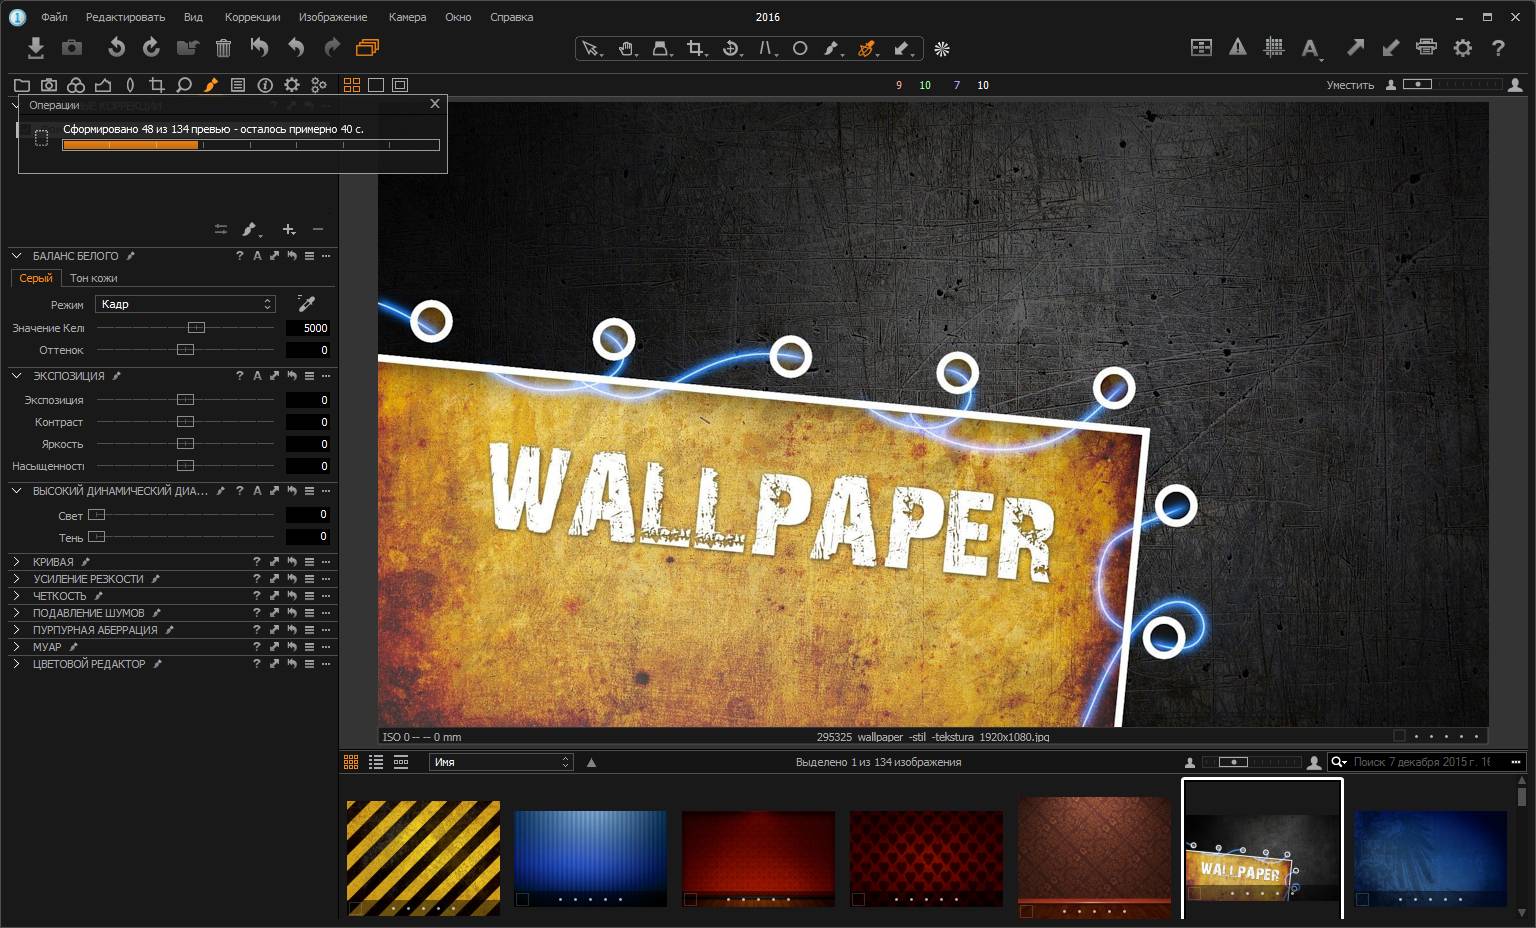The image size is (1536, 928).
Task: Tick the selection checkbox below viewer image
Action: [x=1399, y=736]
